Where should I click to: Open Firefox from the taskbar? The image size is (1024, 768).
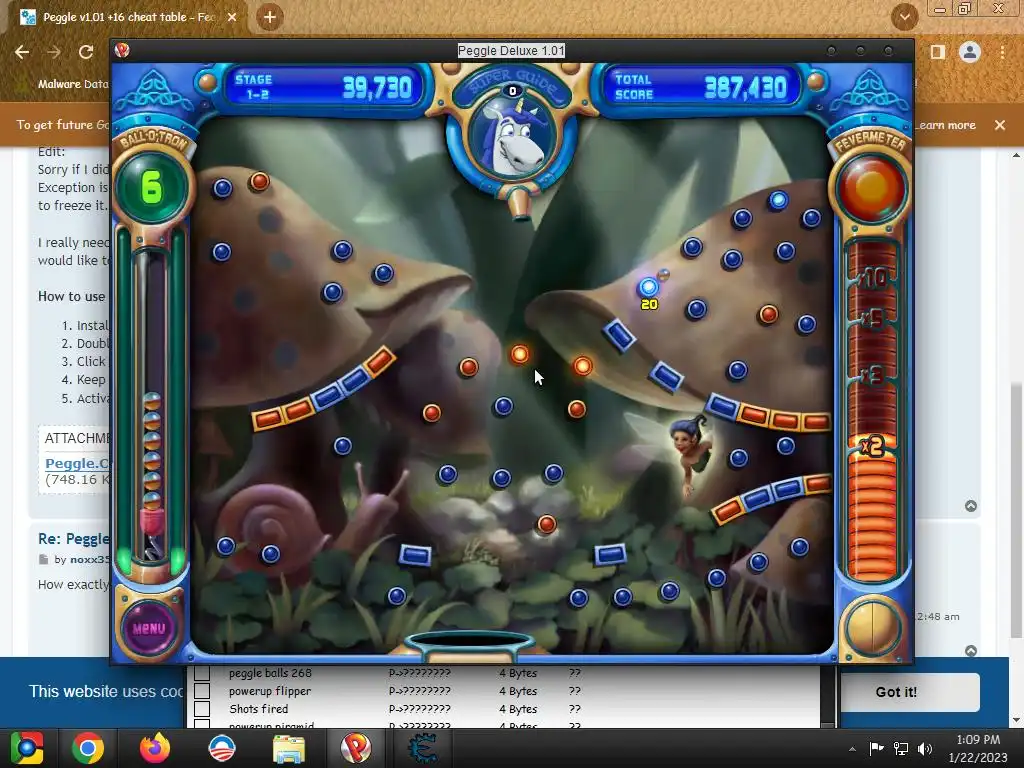tap(155, 748)
